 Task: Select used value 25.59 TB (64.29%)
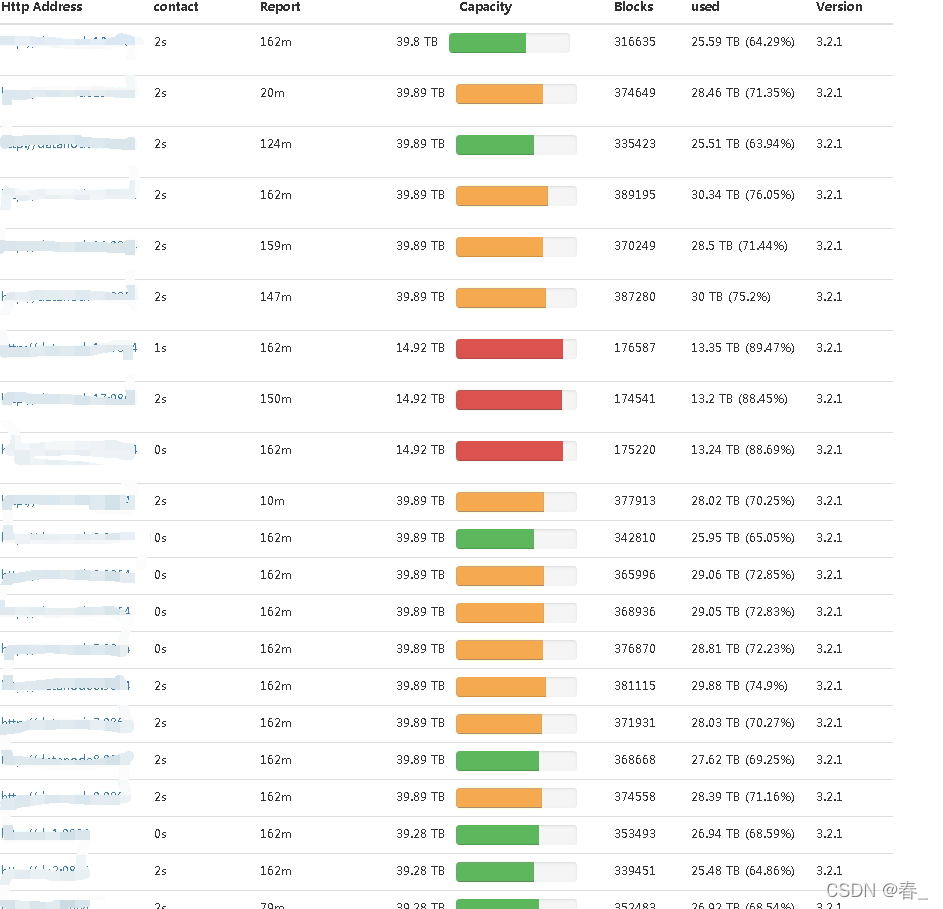743,42
